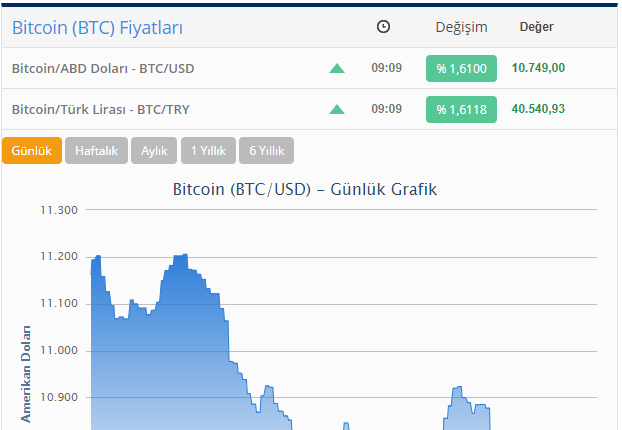Click the 09:09 time in BTC/USD row
The image size is (622, 430).
click(x=386, y=68)
